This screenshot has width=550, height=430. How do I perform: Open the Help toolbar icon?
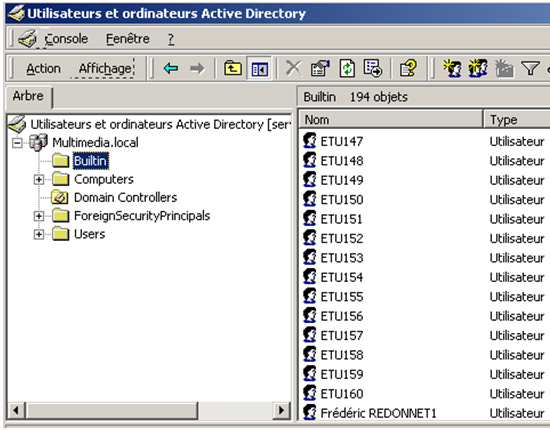pyautogui.click(x=408, y=68)
